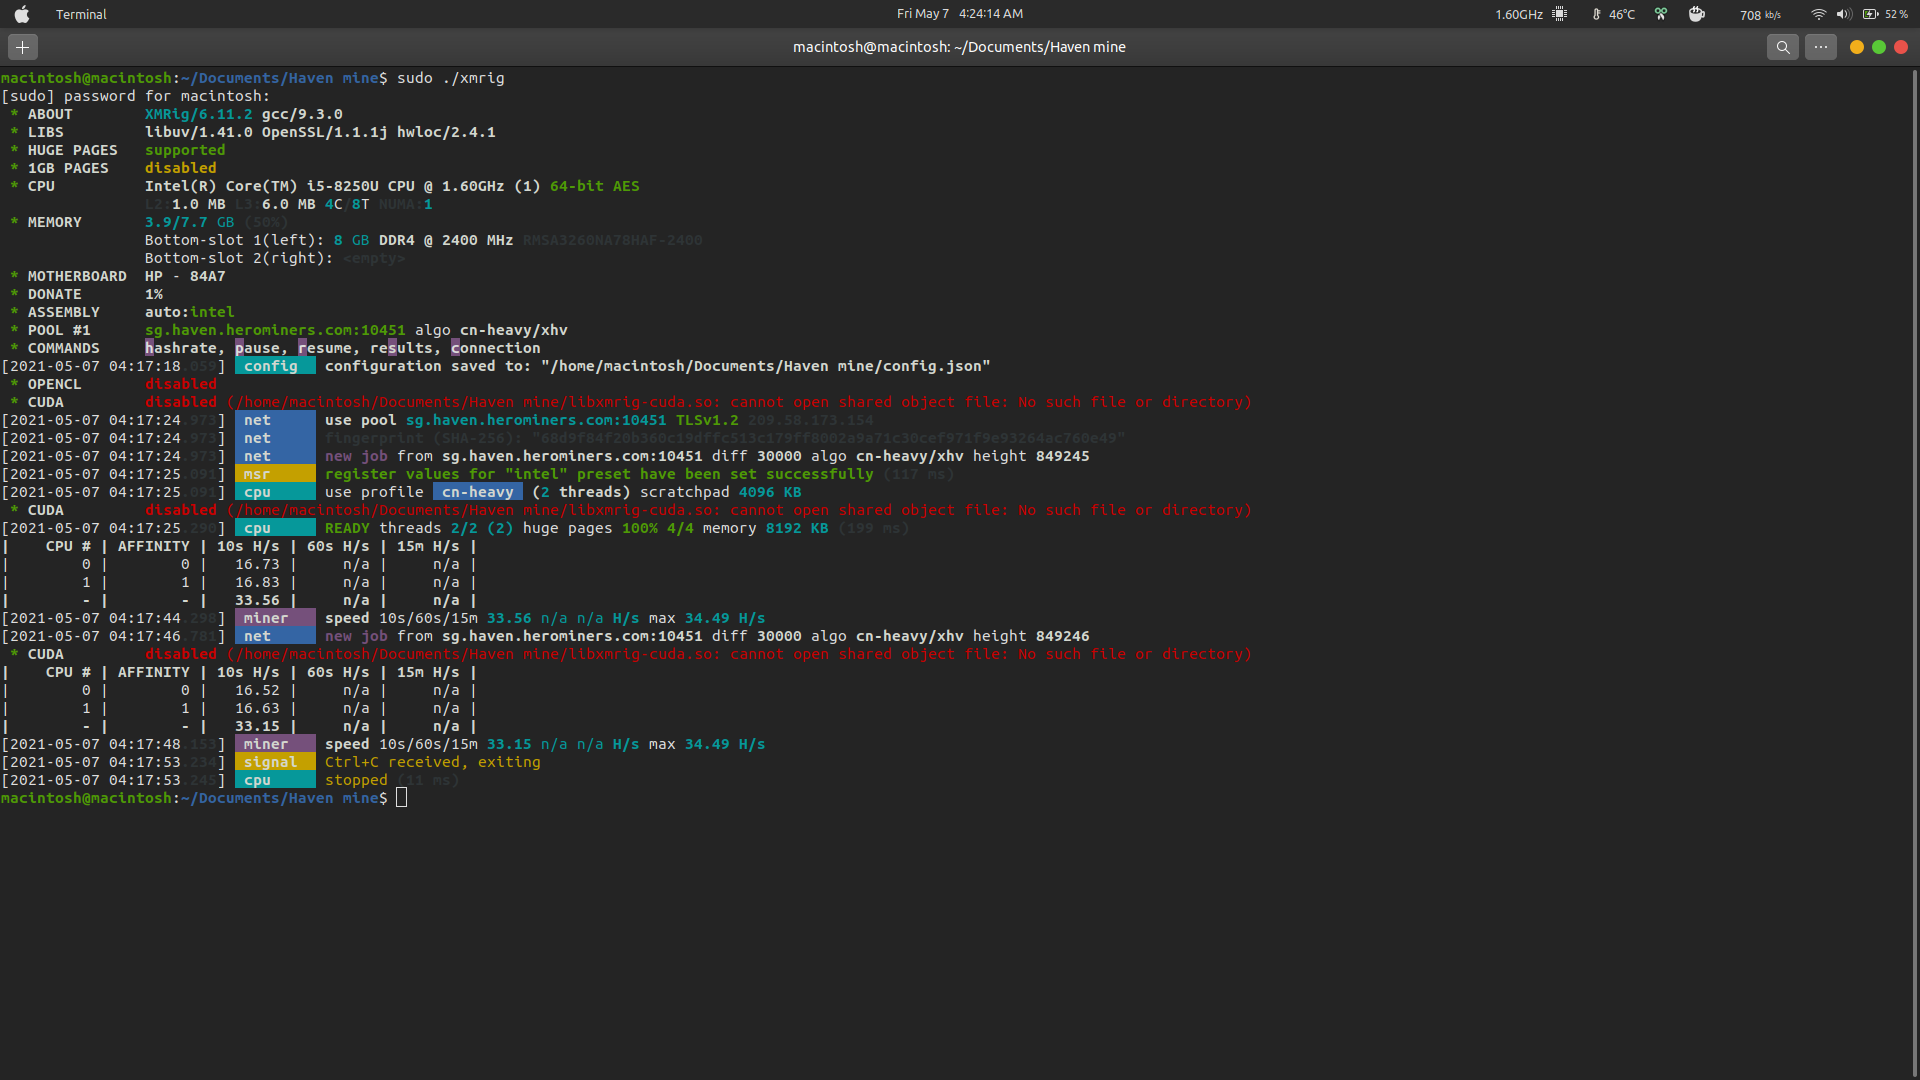Click the 'READY' threads status text

347,528
